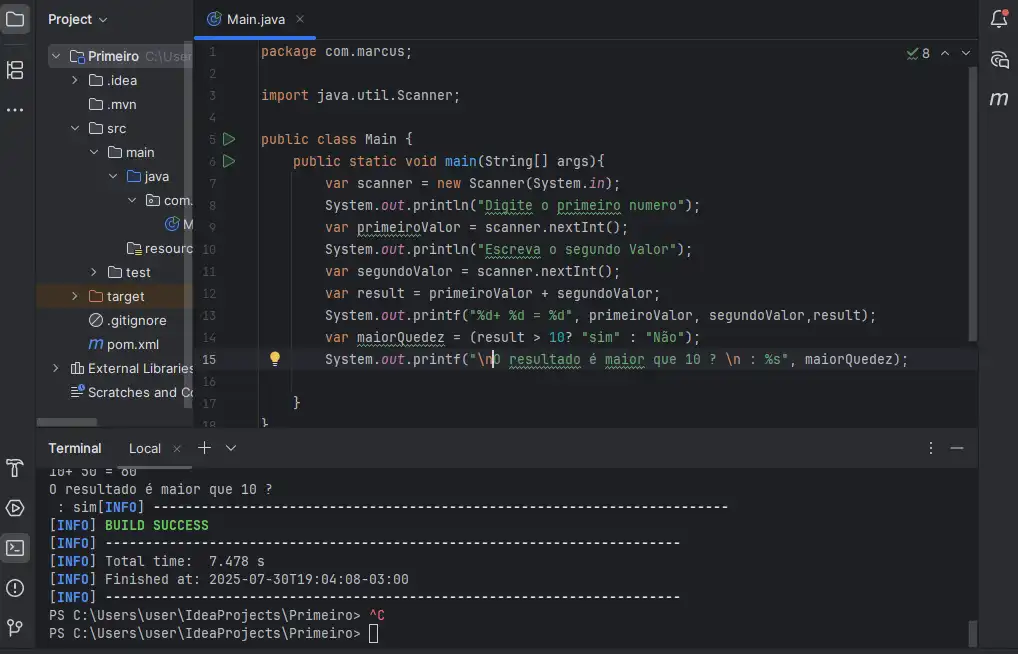Select Scratches and Consoles node
The width and height of the screenshot is (1018, 654).
[132, 392]
